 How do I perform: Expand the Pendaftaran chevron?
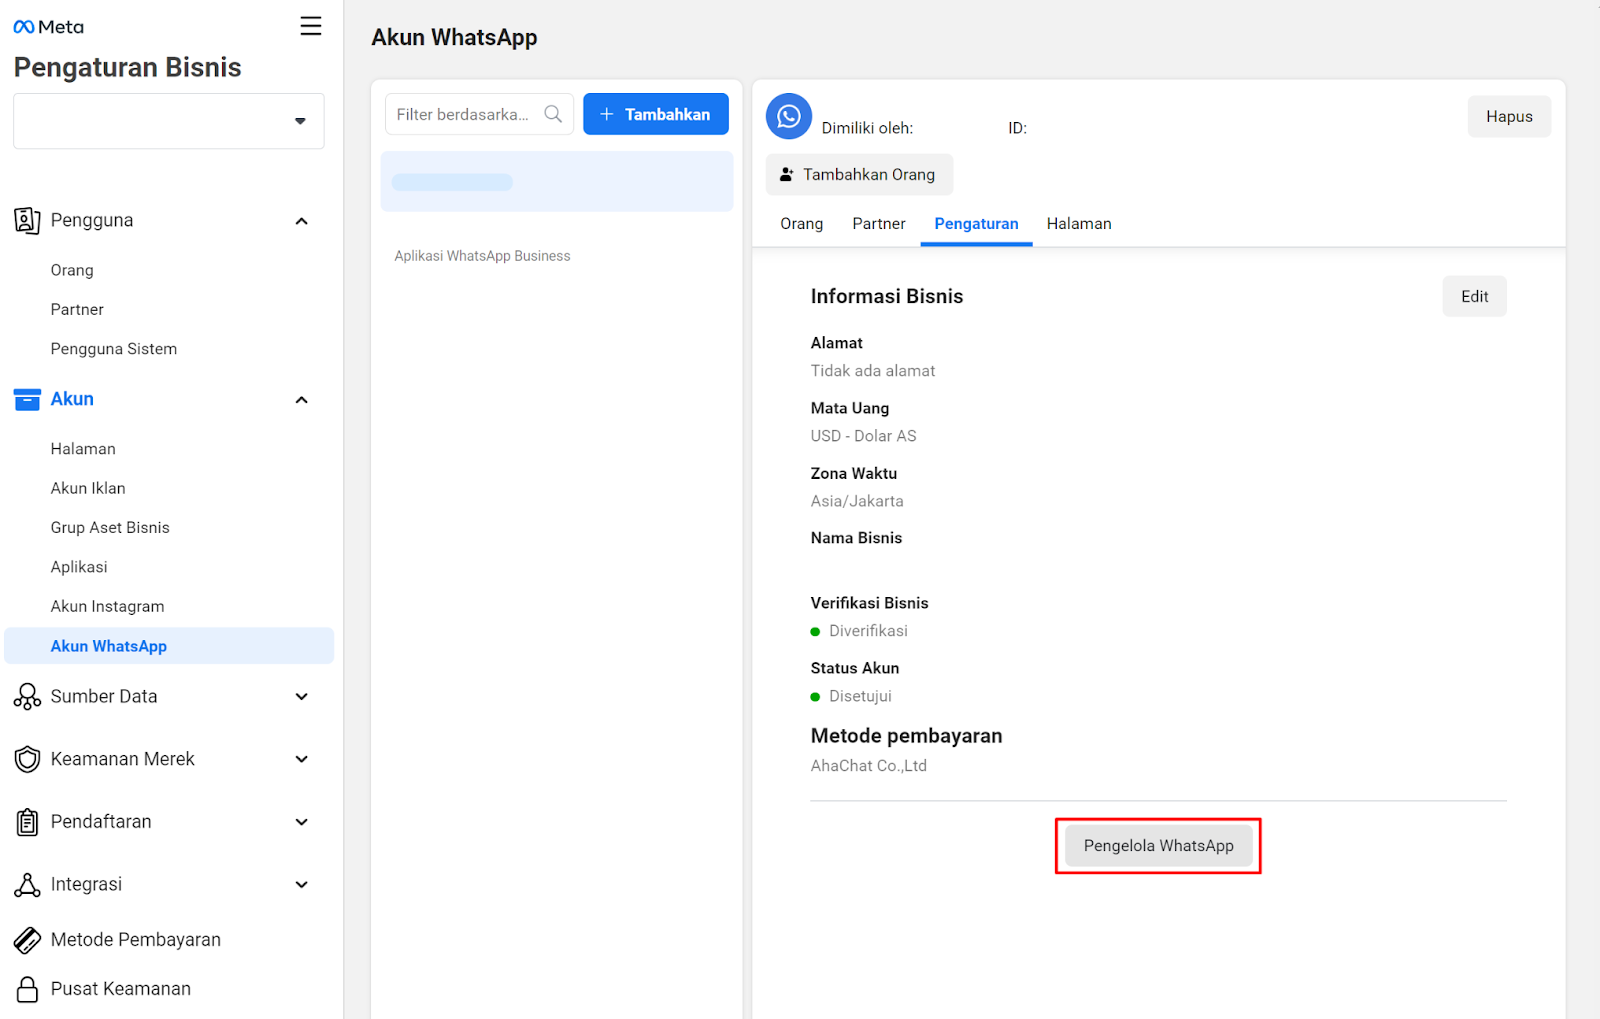pos(301,822)
